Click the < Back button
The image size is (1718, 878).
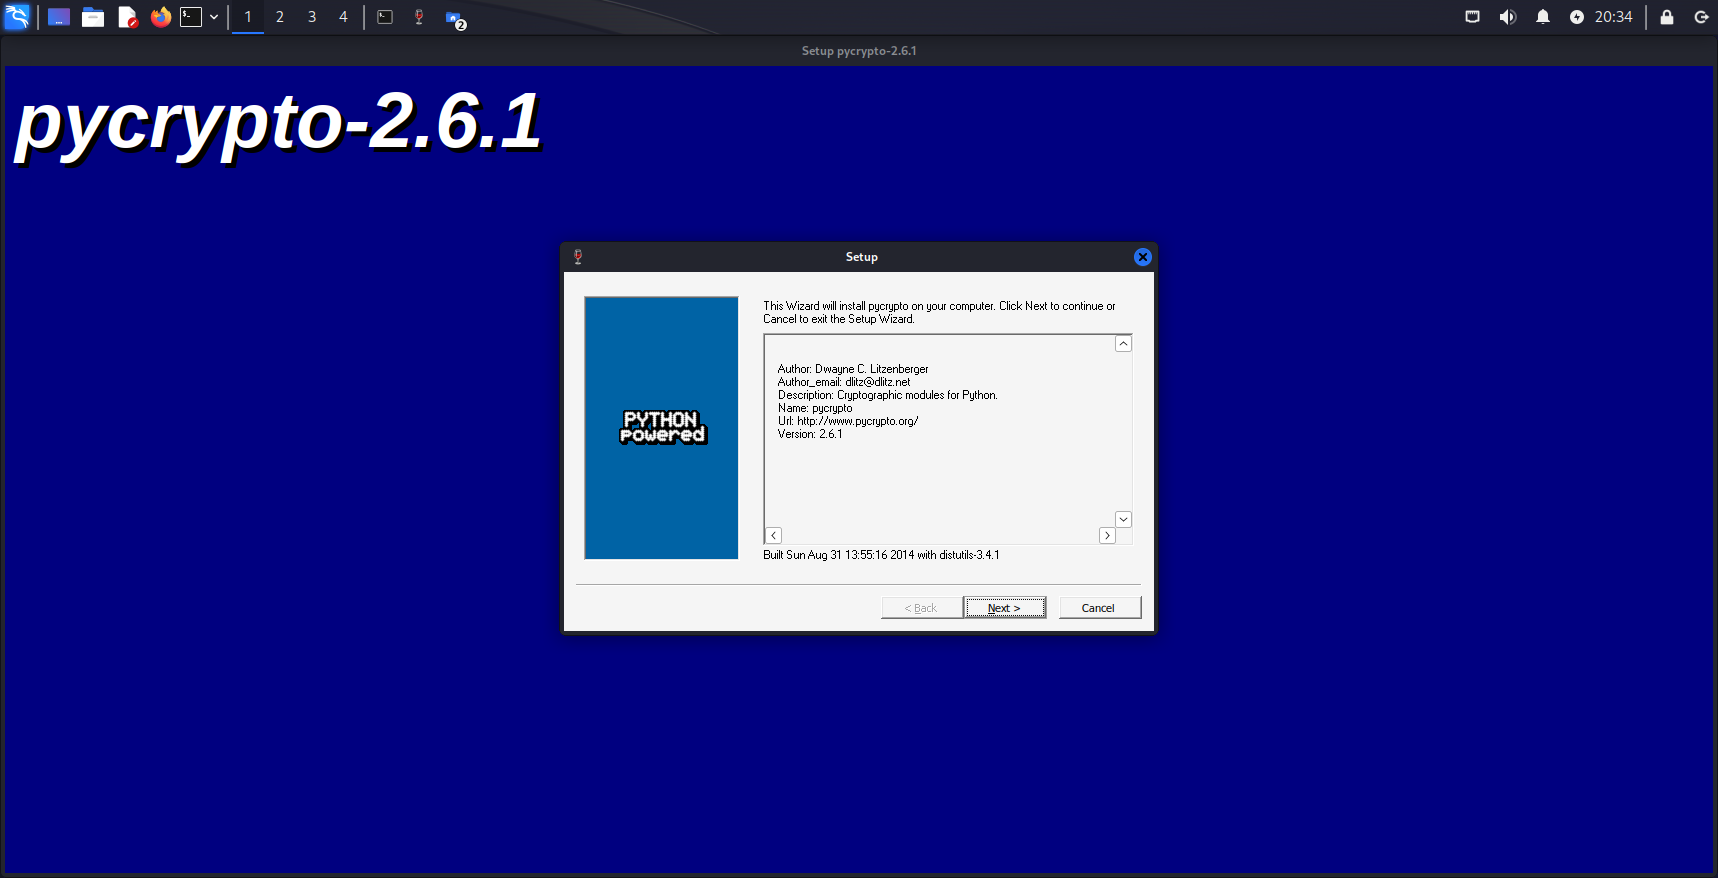tap(921, 608)
